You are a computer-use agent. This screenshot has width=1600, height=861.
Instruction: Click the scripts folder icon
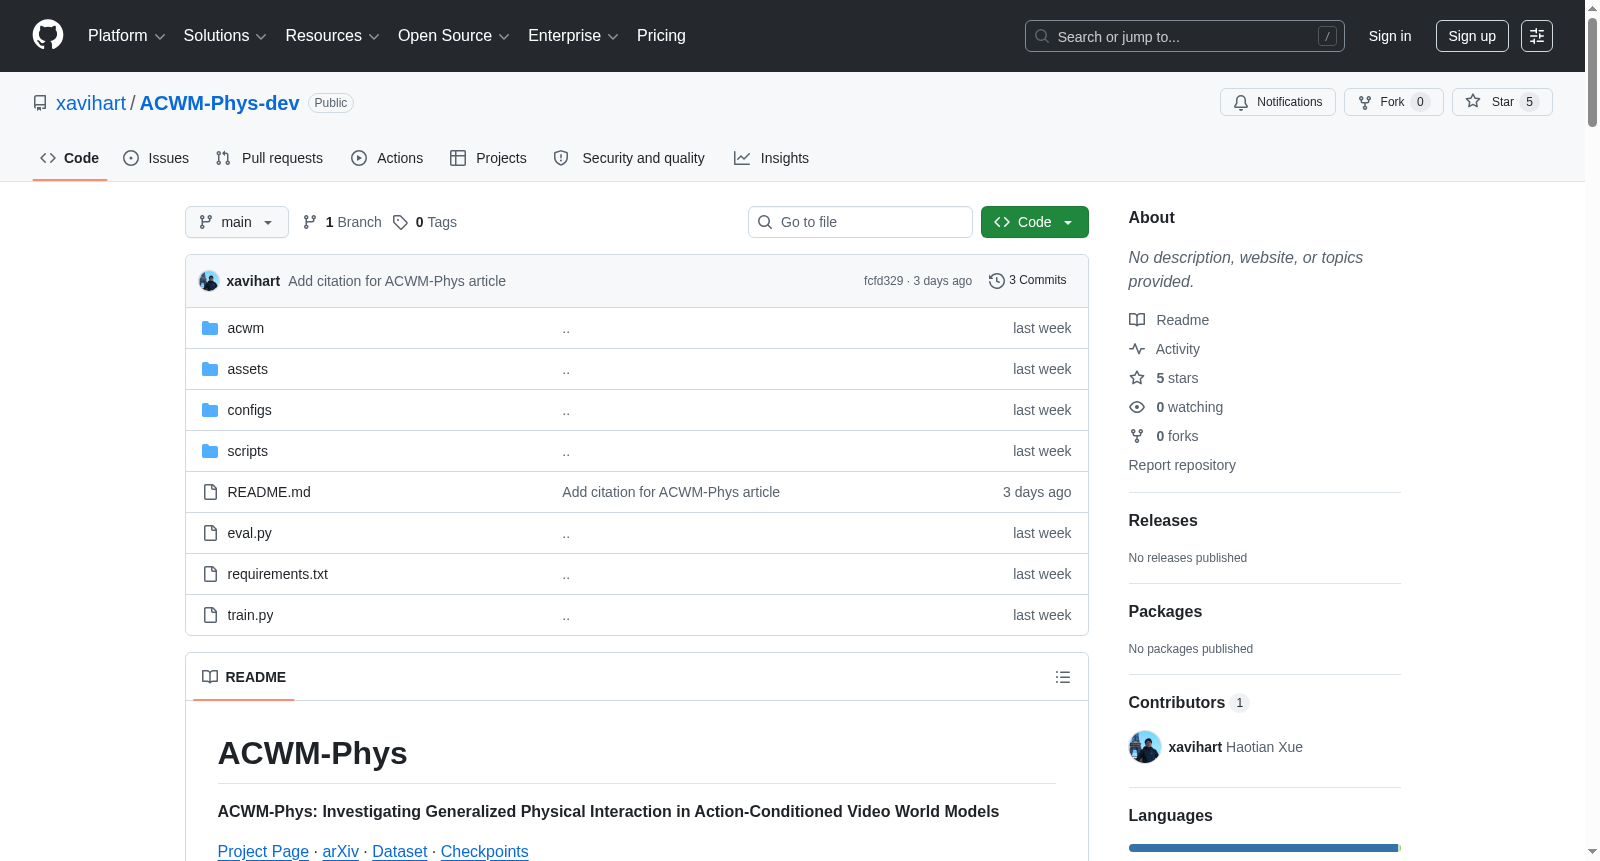tap(210, 451)
